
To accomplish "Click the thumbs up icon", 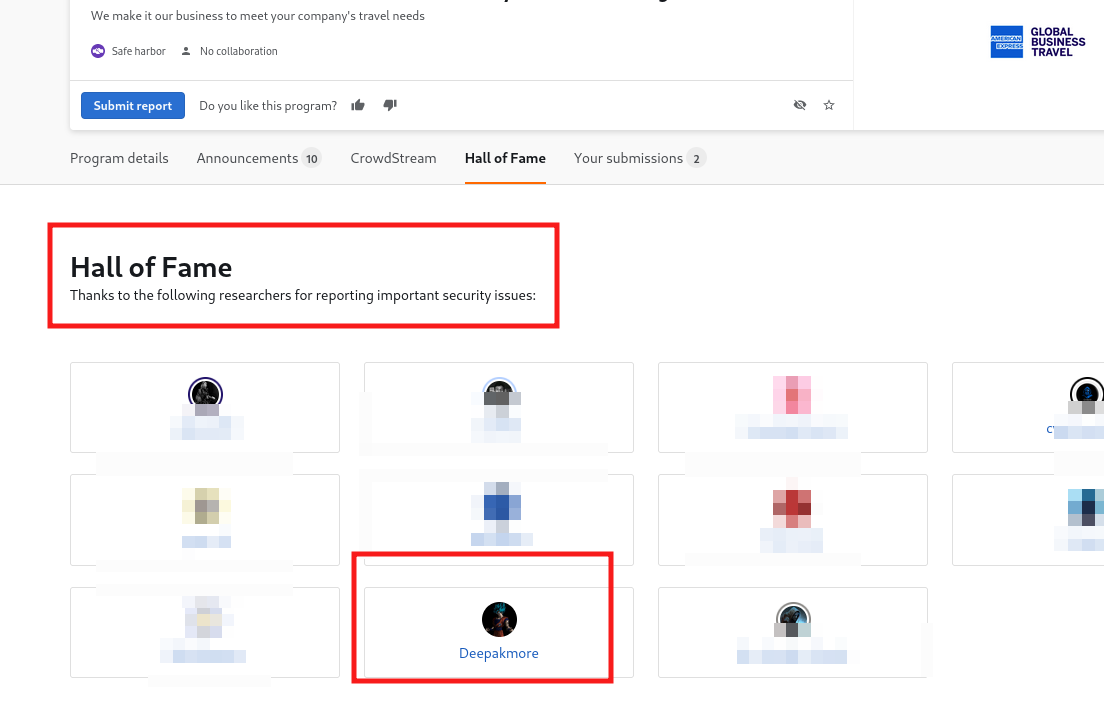I will coord(358,105).
